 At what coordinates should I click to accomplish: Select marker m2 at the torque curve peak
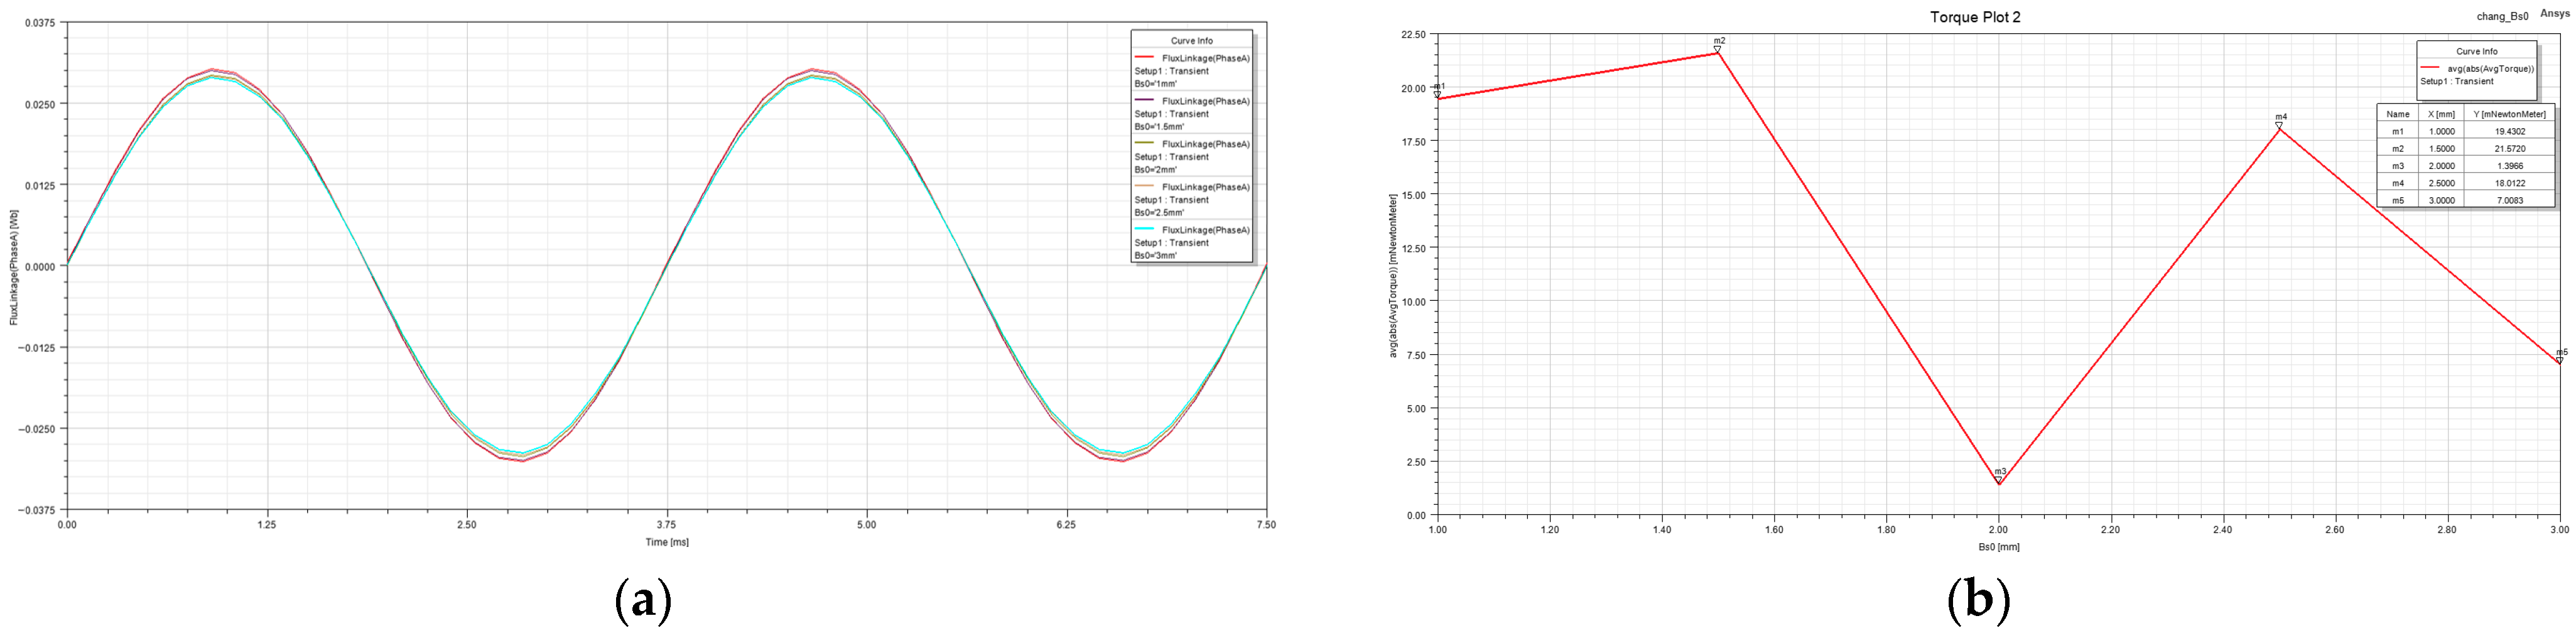pyautogui.click(x=1718, y=50)
